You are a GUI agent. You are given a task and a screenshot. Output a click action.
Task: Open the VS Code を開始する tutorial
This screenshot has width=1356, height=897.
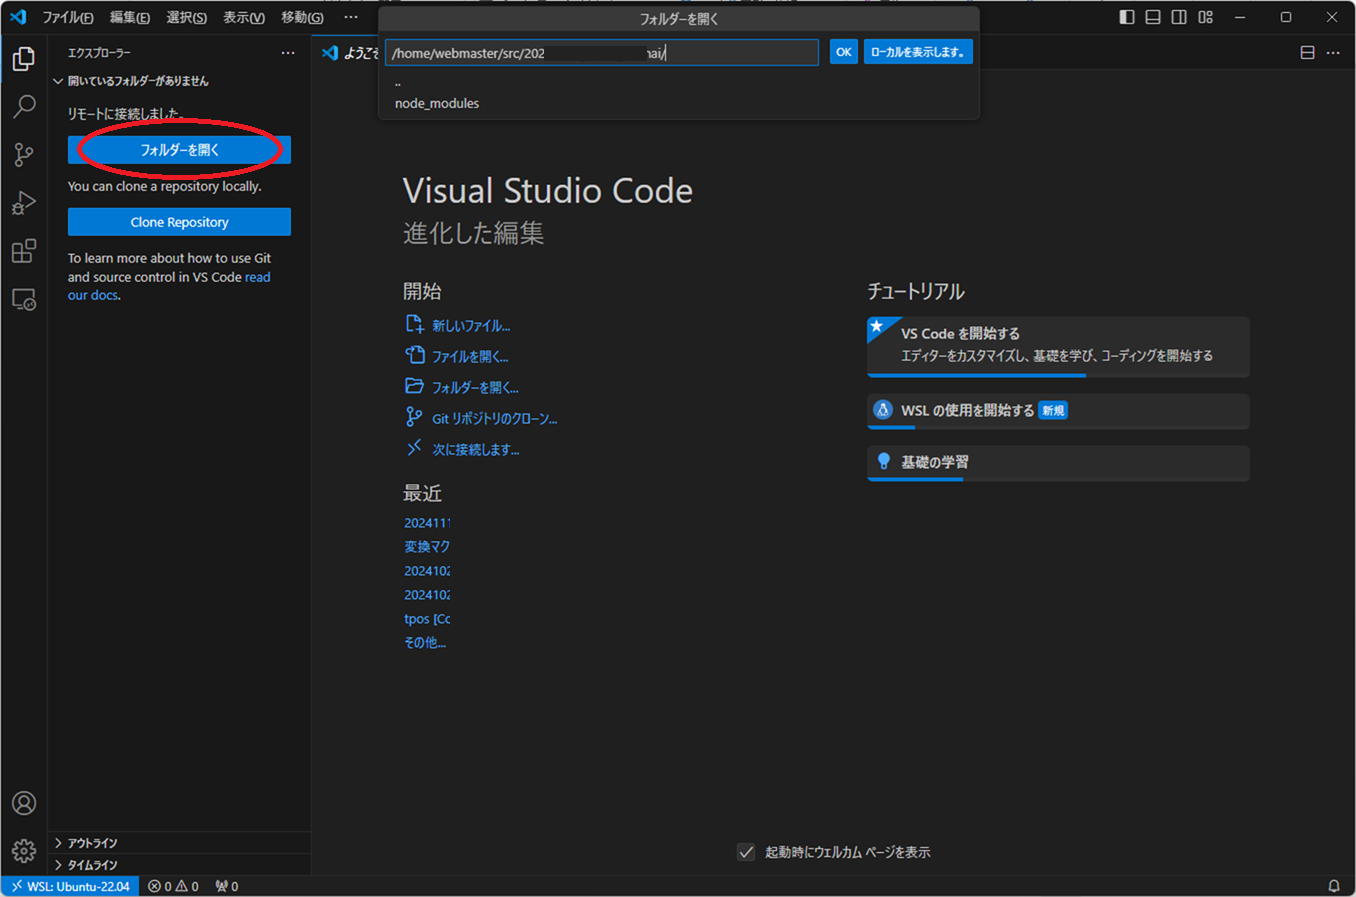[1058, 346]
